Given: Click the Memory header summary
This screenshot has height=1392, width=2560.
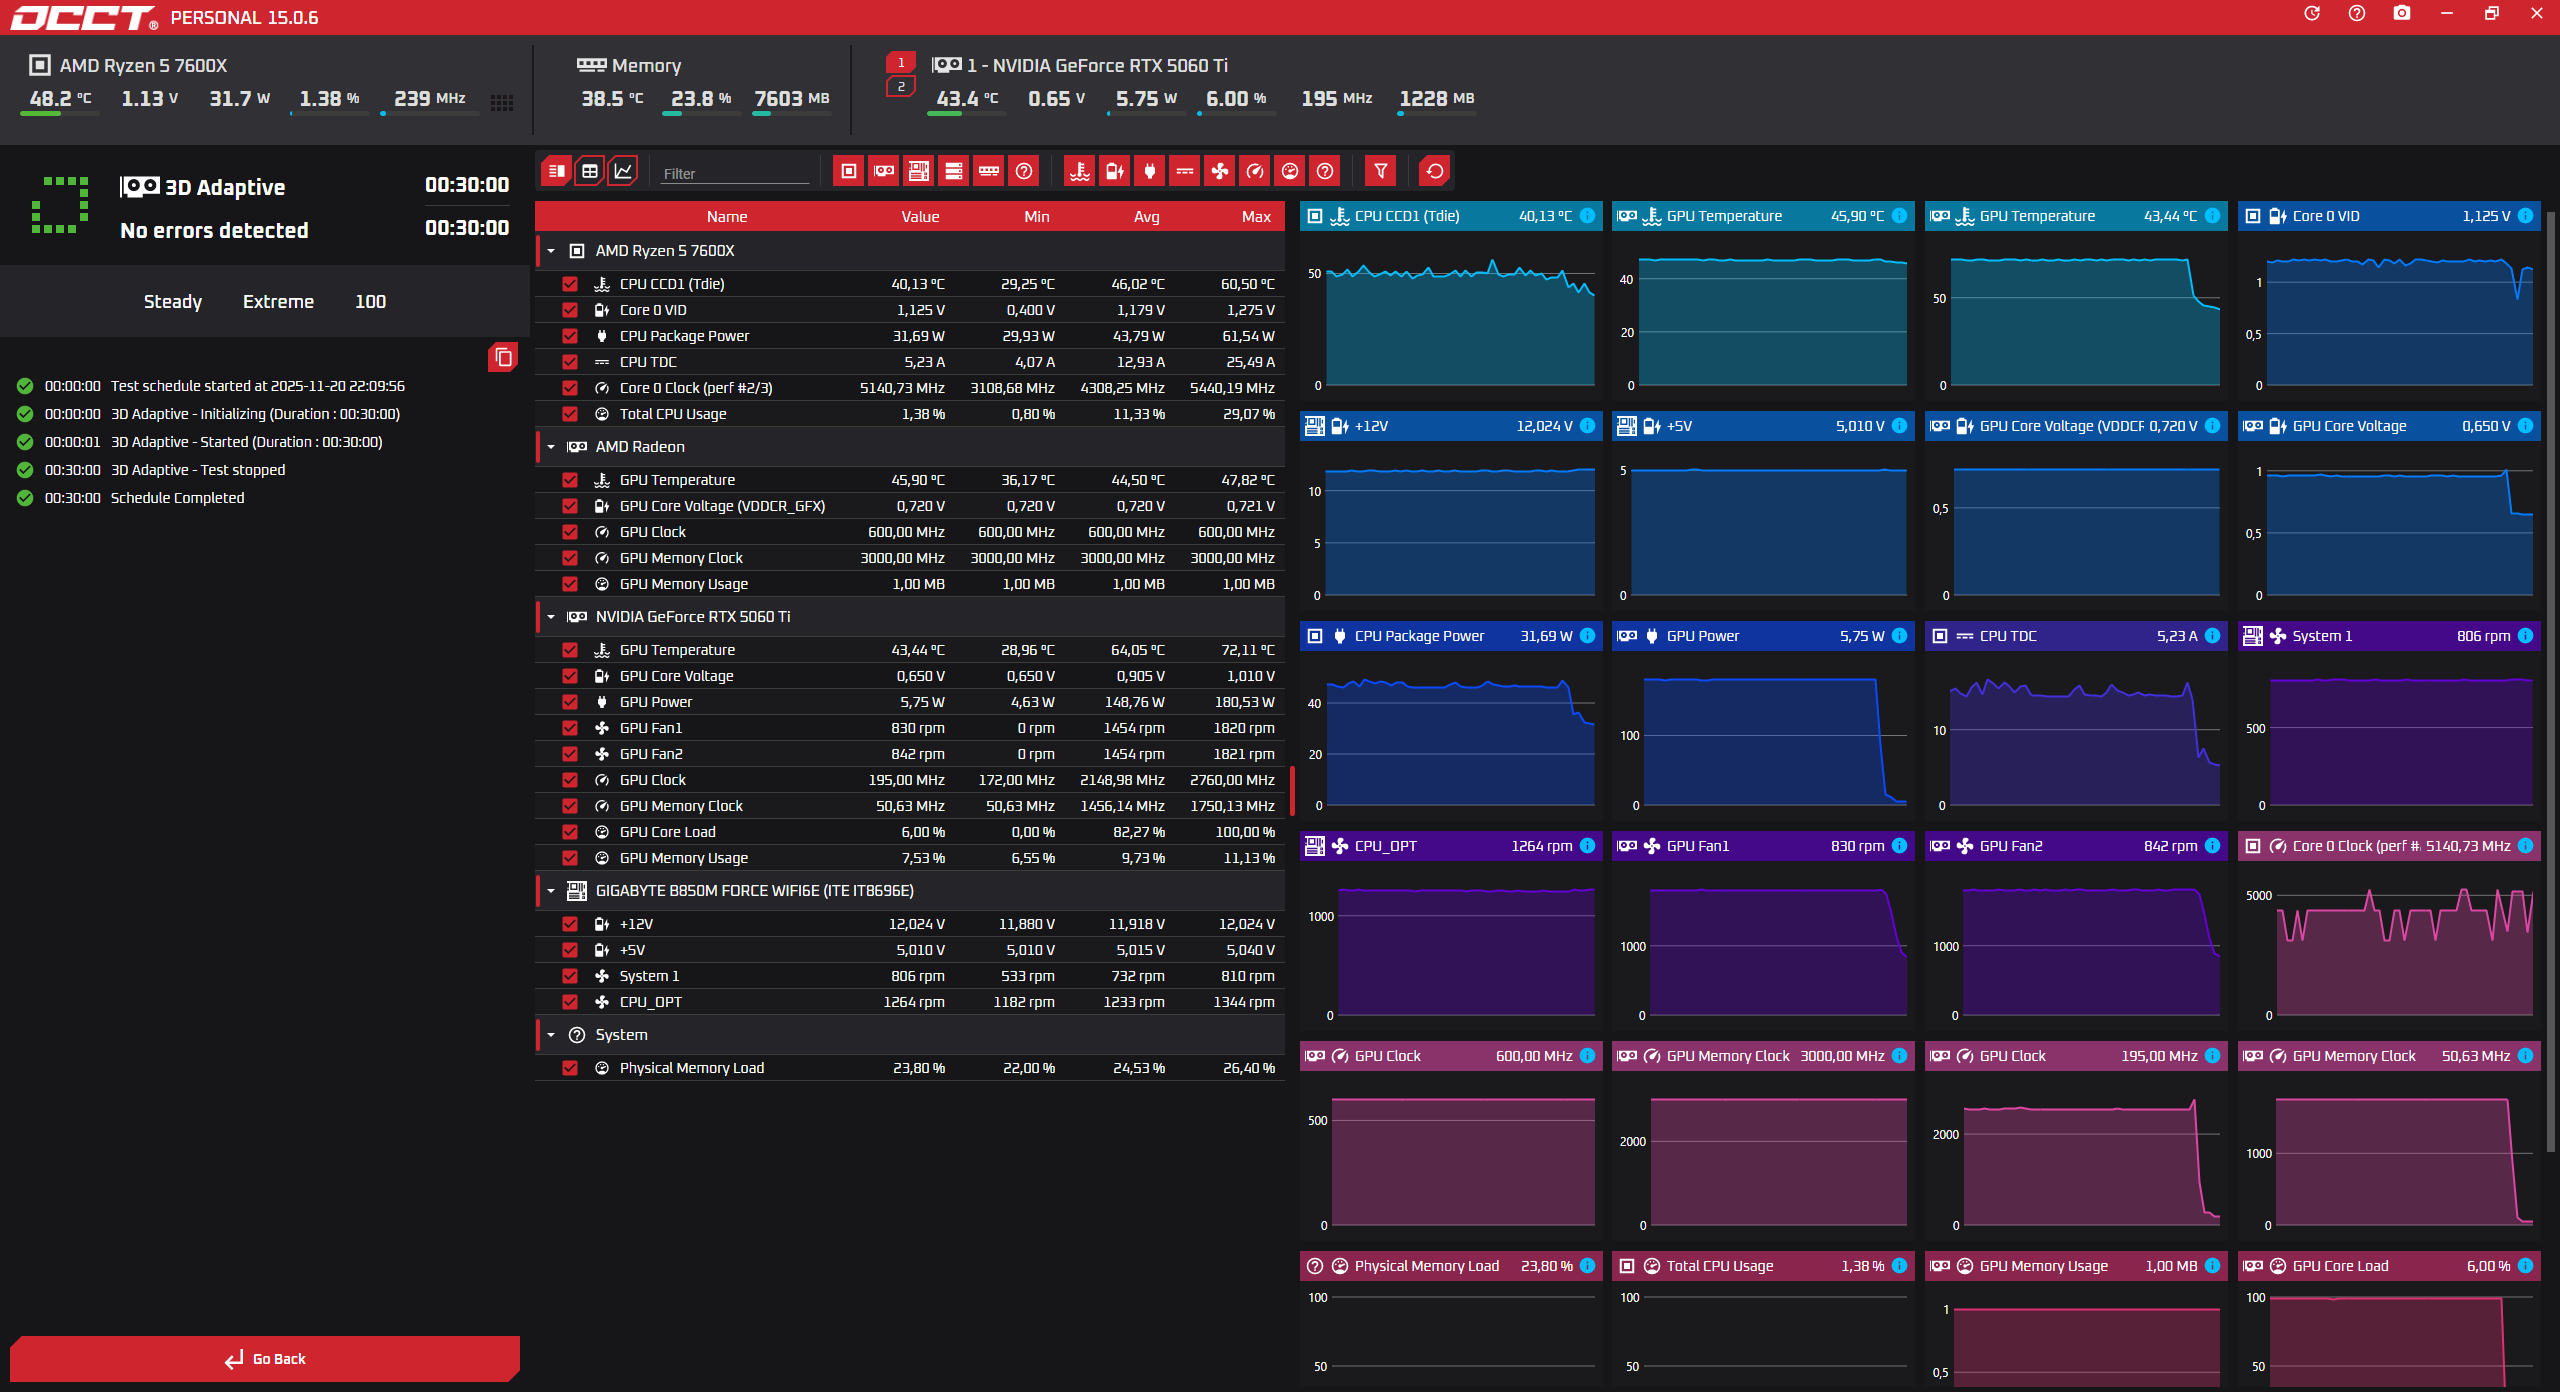Looking at the screenshot, I should [x=646, y=66].
